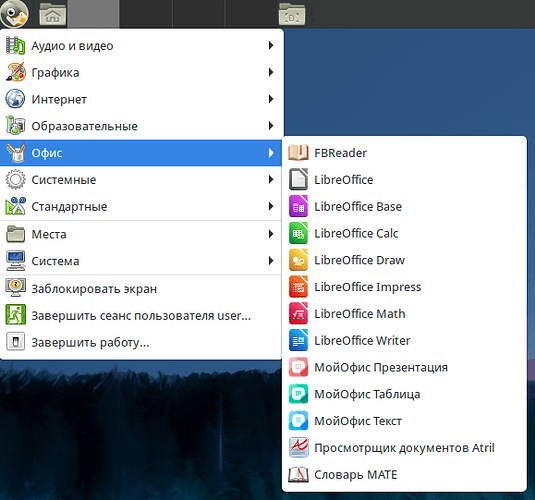Click LibreOffice Draw text label
535x500 pixels.
359,260
